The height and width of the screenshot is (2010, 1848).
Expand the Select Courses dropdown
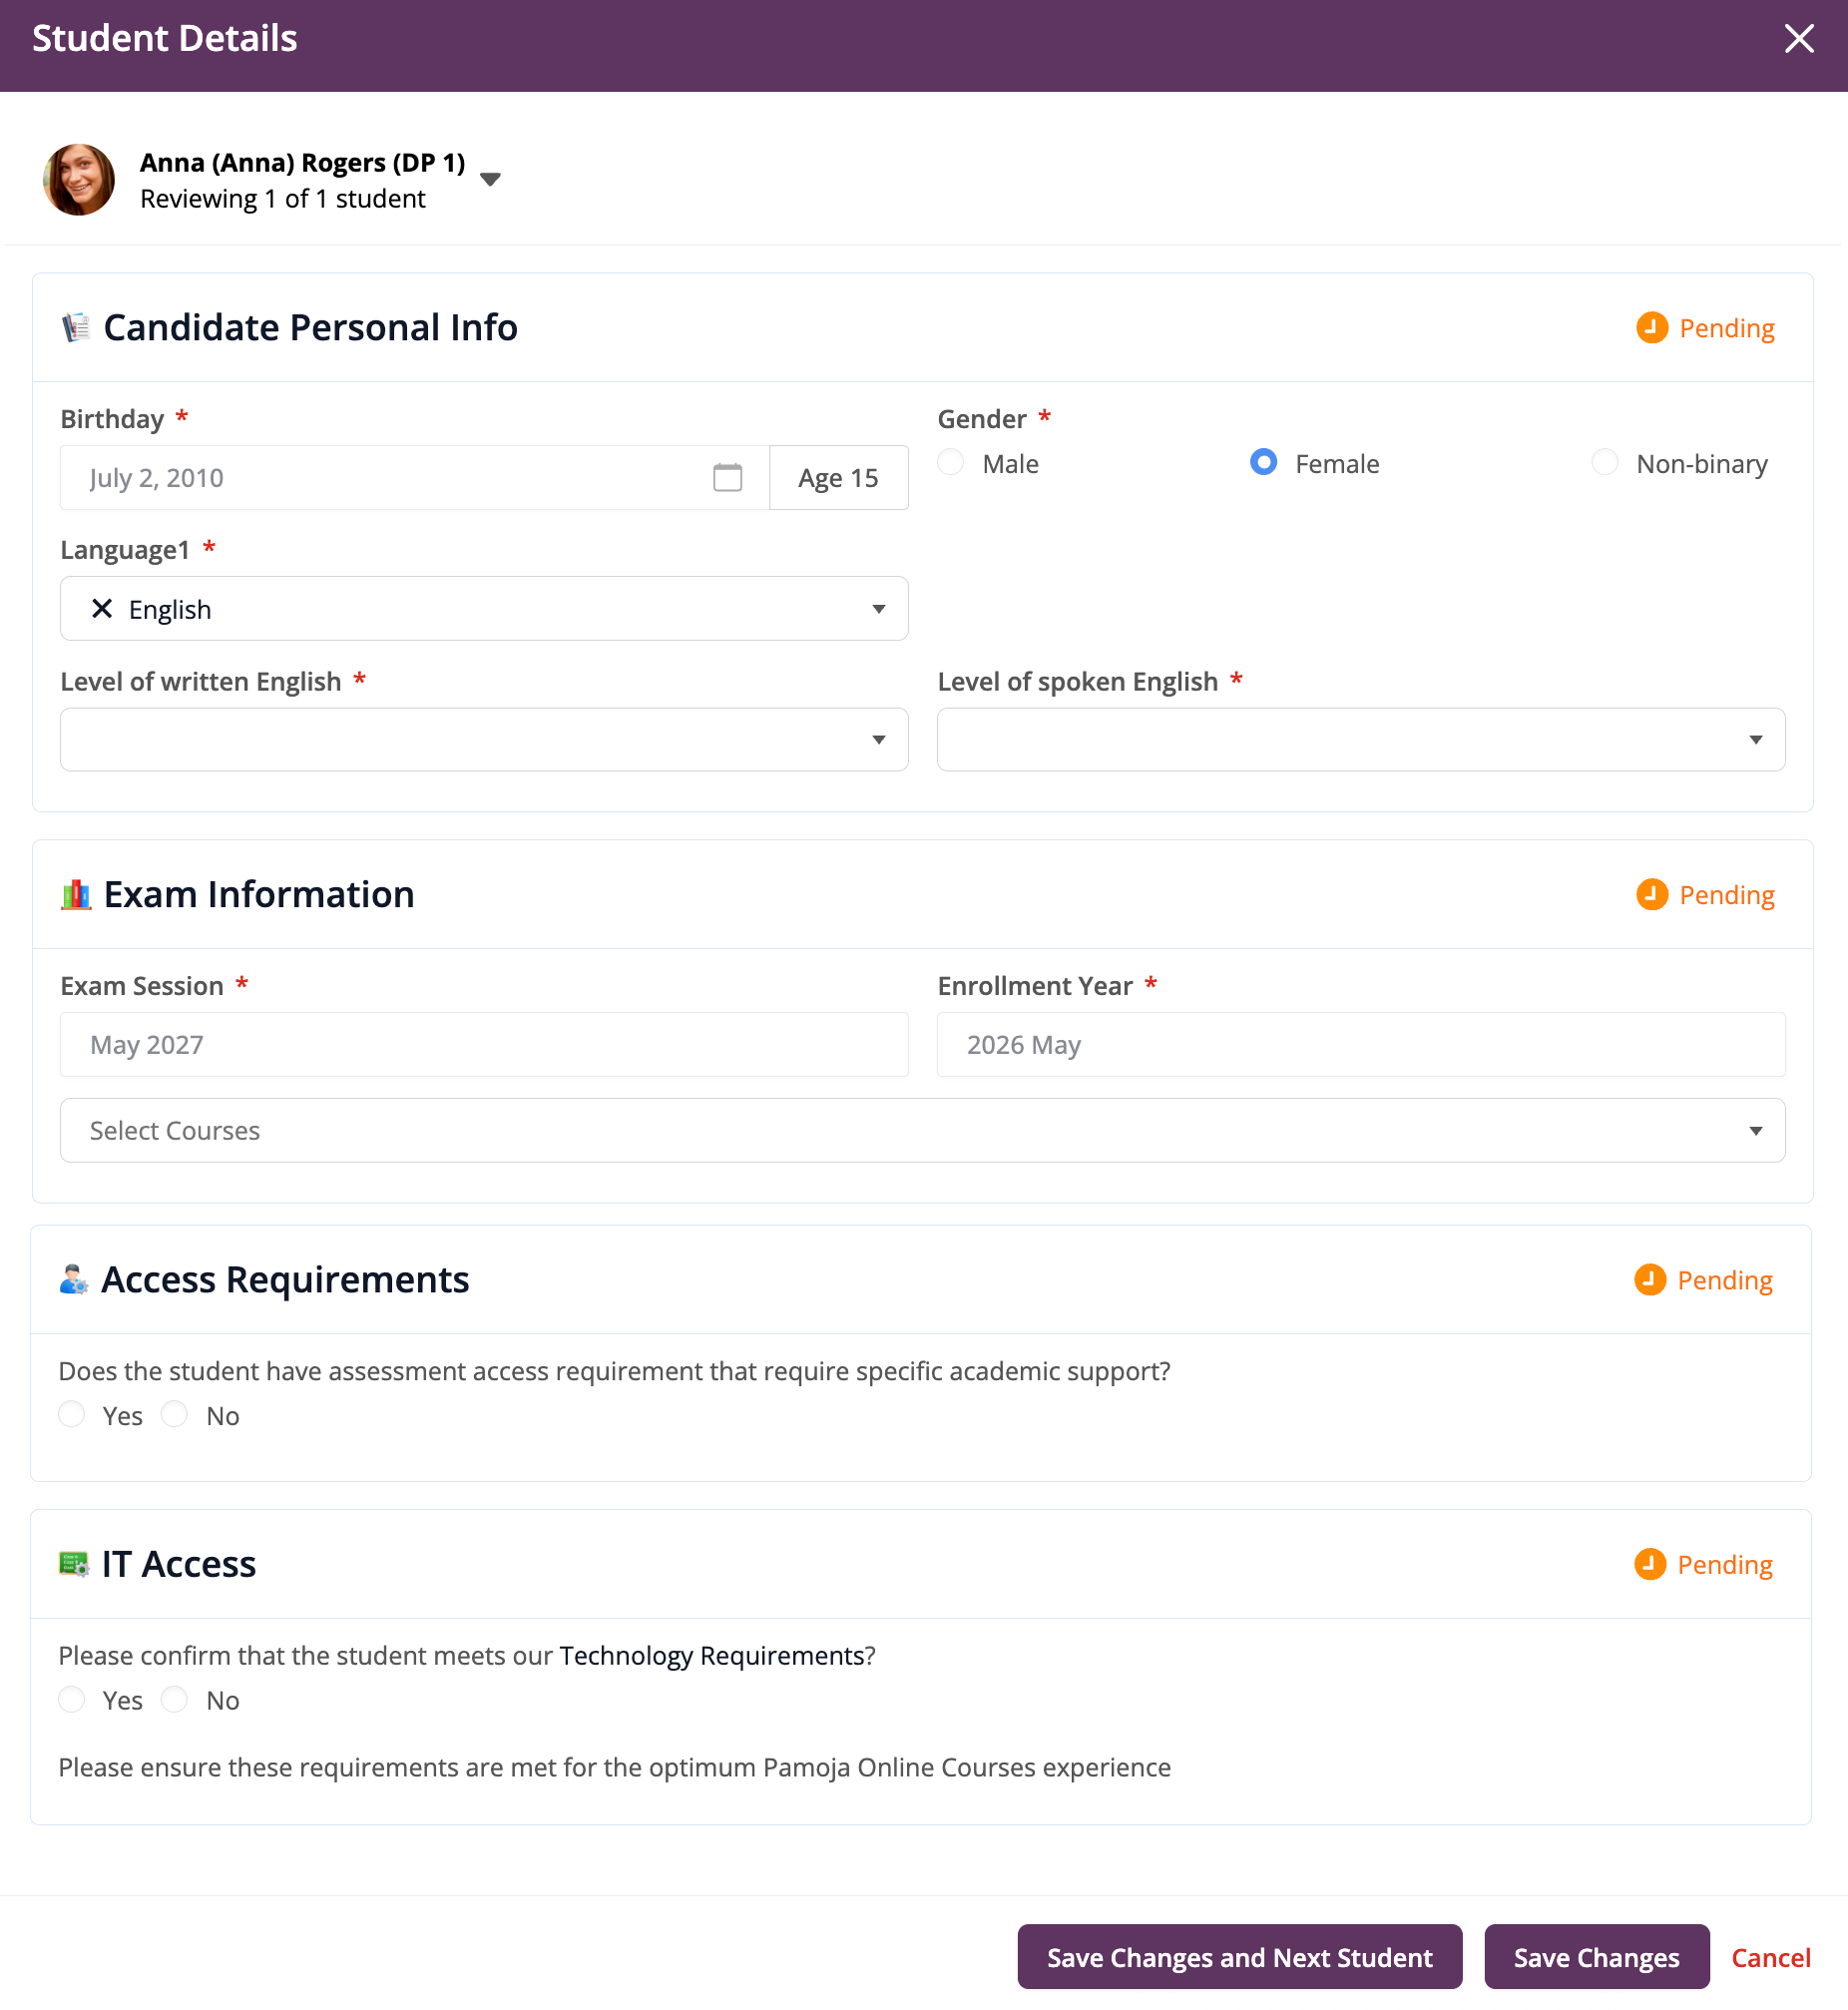[x=922, y=1131]
